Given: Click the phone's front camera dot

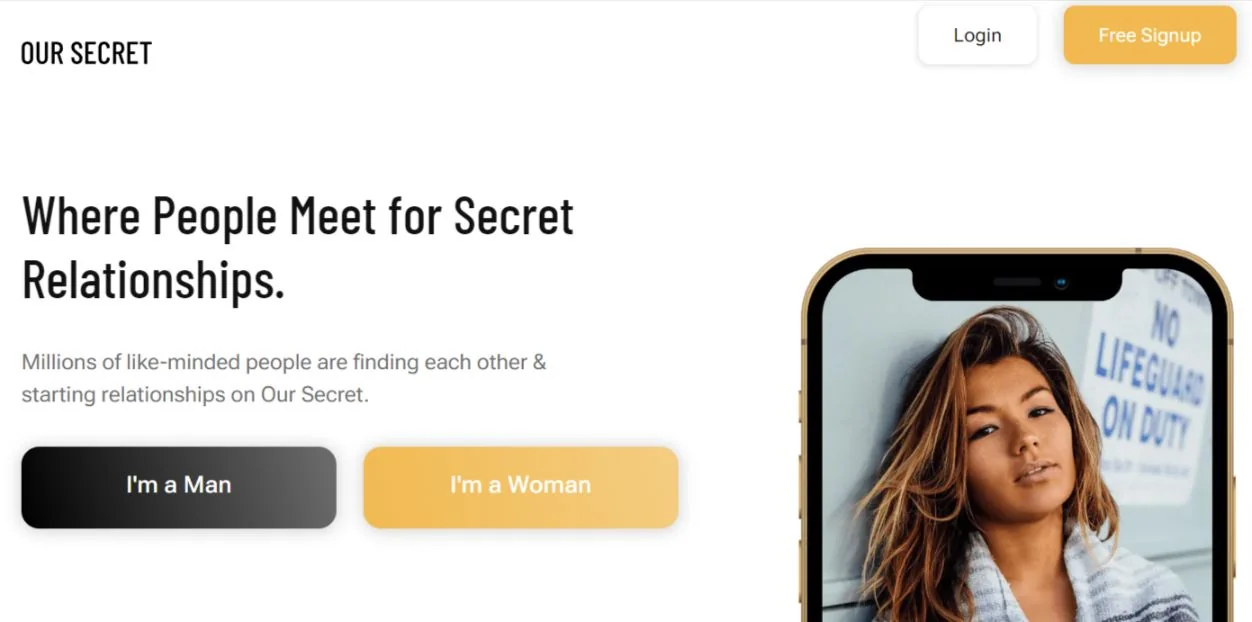Looking at the screenshot, I should 1061,283.
